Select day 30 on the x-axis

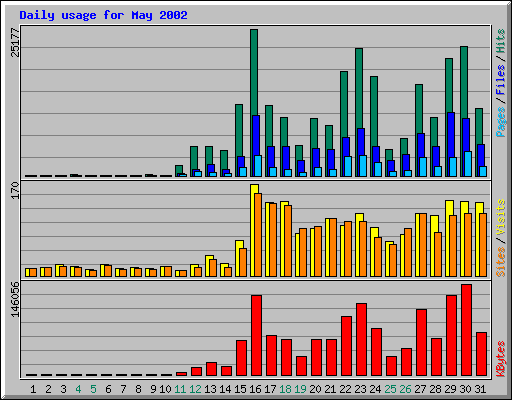point(465,389)
